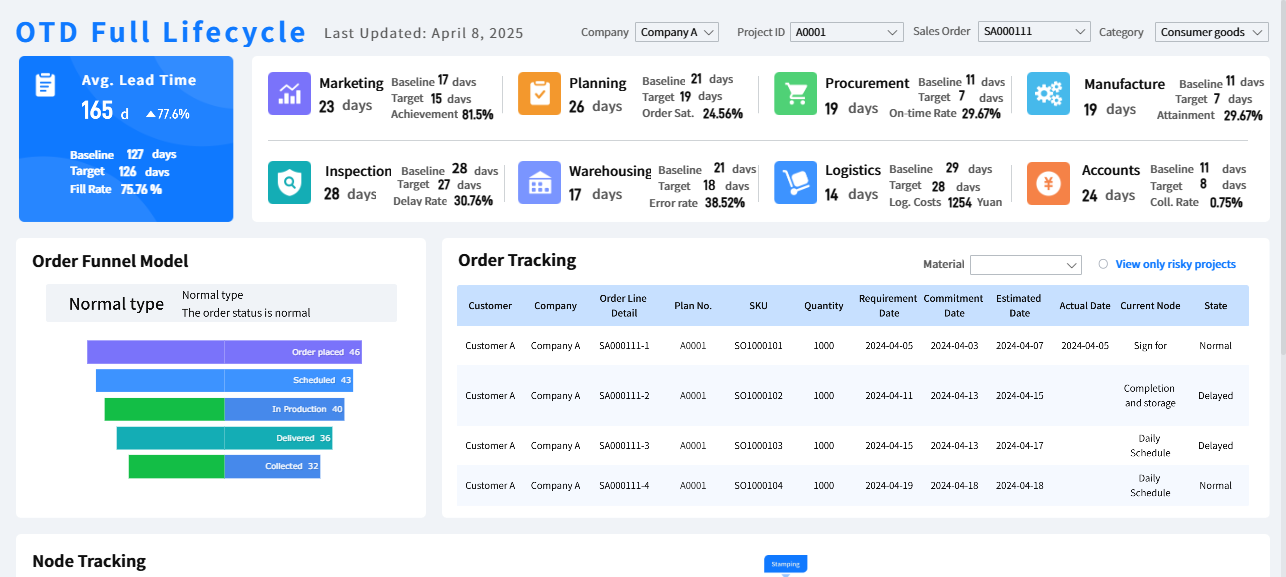Screen dimensions: 1286x577
Task: Expand the Project ID A0001 dropdown
Action: 847,32
